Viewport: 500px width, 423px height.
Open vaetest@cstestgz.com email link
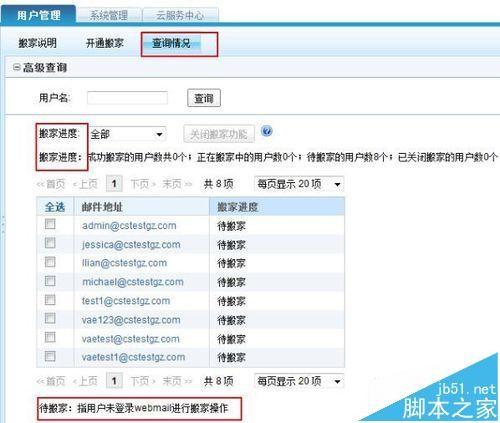point(131,339)
